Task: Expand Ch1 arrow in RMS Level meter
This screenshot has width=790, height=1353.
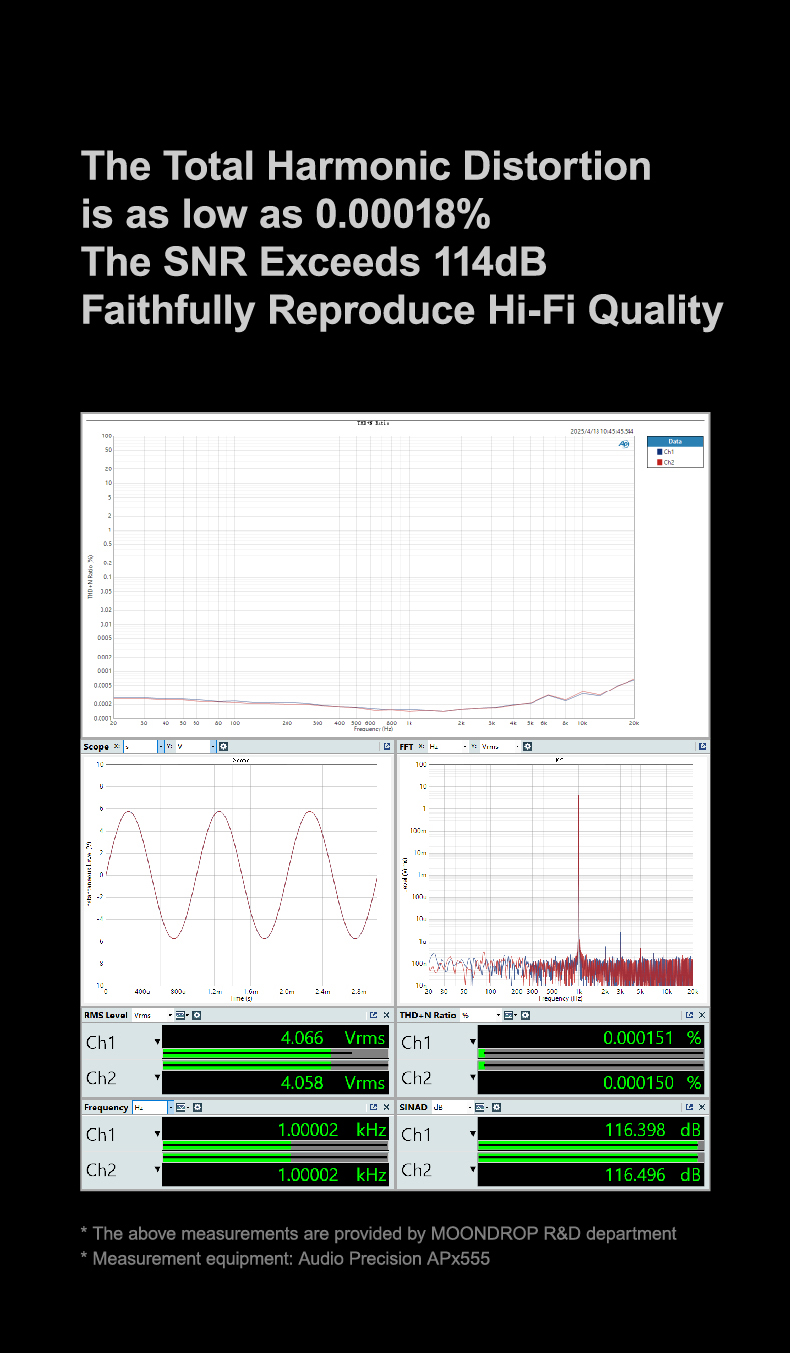Action: point(157,1042)
